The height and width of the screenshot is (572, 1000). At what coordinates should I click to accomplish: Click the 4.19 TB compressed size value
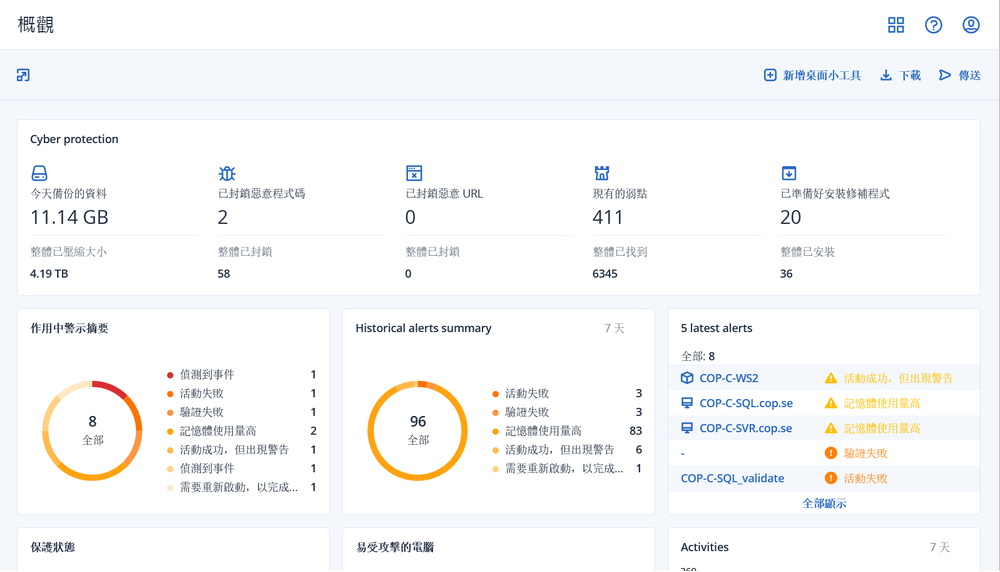point(49,274)
